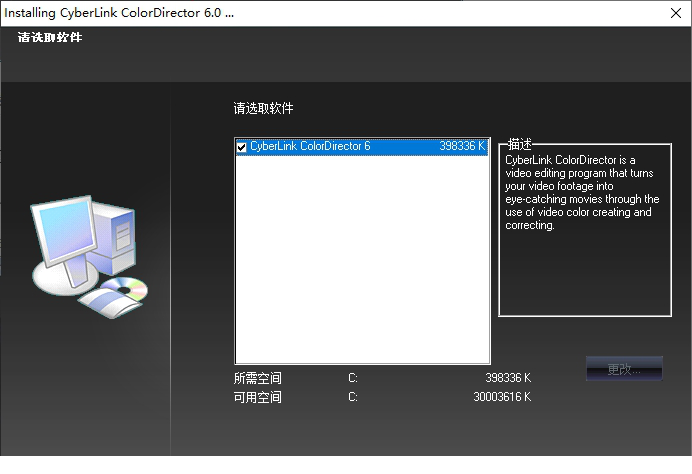
Task: Close the installer window
Action: [676, 13]
